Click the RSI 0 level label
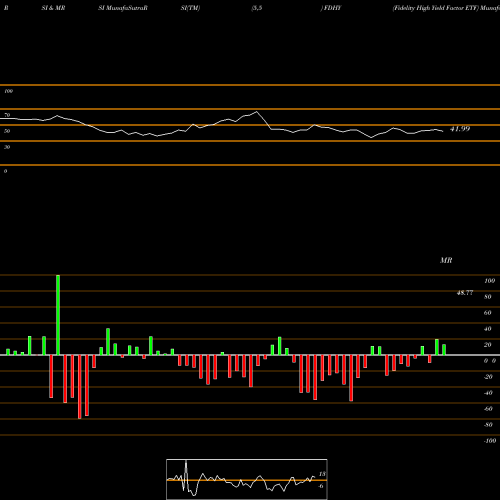The width and height of the screenshot is (500, 500). [x=5, y=171]
